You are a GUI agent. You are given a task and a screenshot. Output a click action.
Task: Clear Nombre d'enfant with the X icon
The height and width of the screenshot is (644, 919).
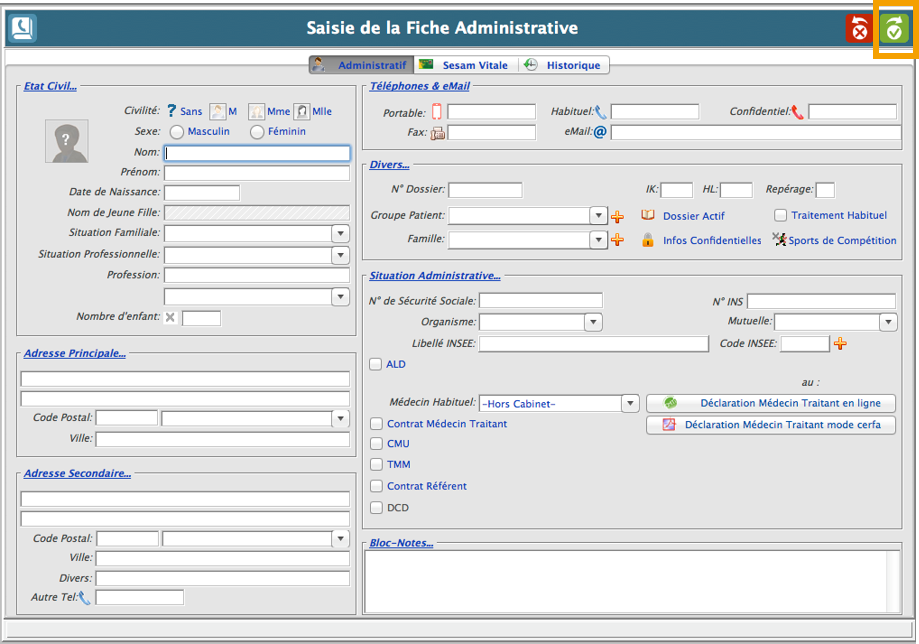pos(170,317)
